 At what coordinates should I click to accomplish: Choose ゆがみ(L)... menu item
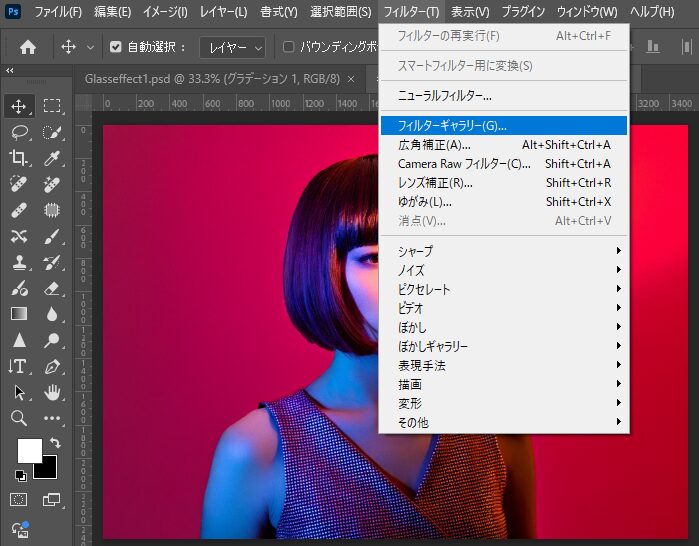coord(504,202)
